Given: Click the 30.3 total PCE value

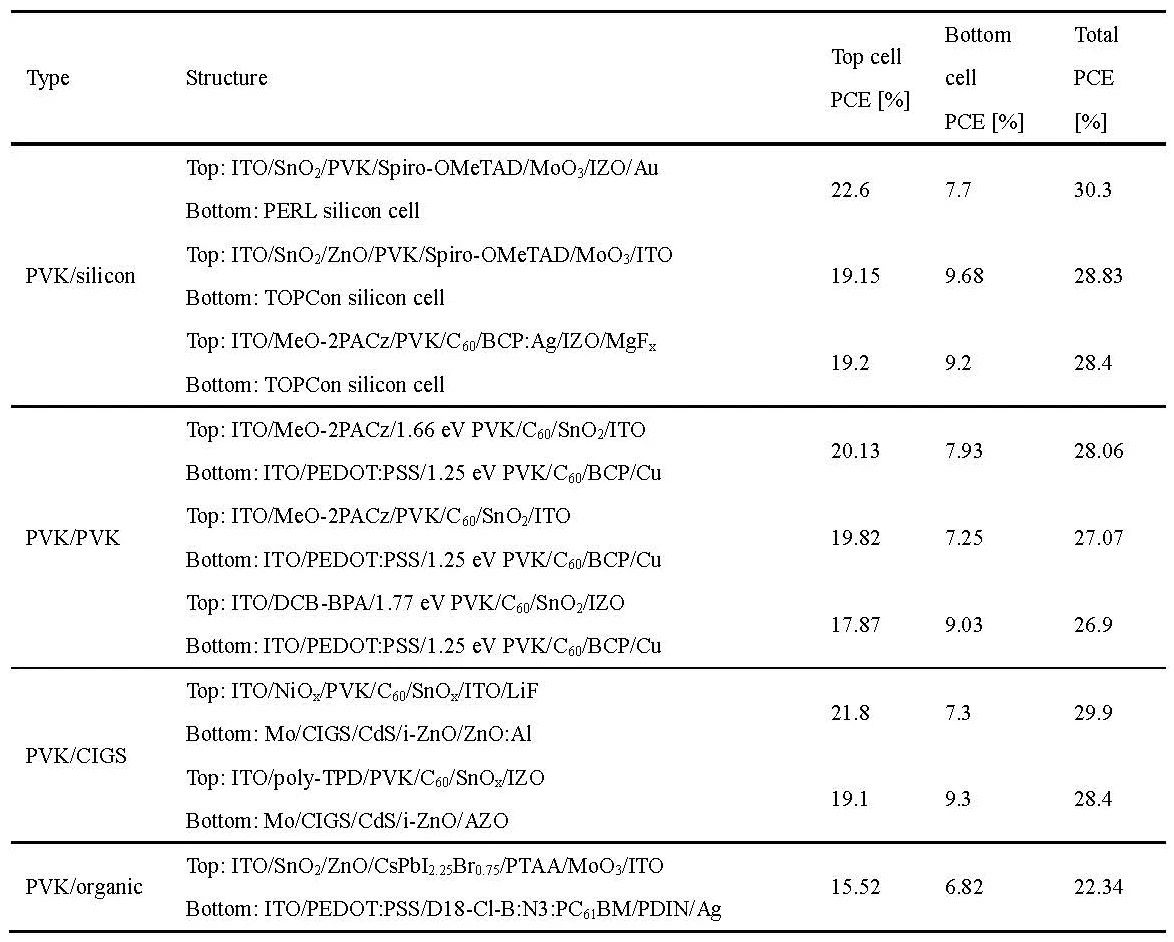Looking at the screenshot, I should (x=1092, y=190).
